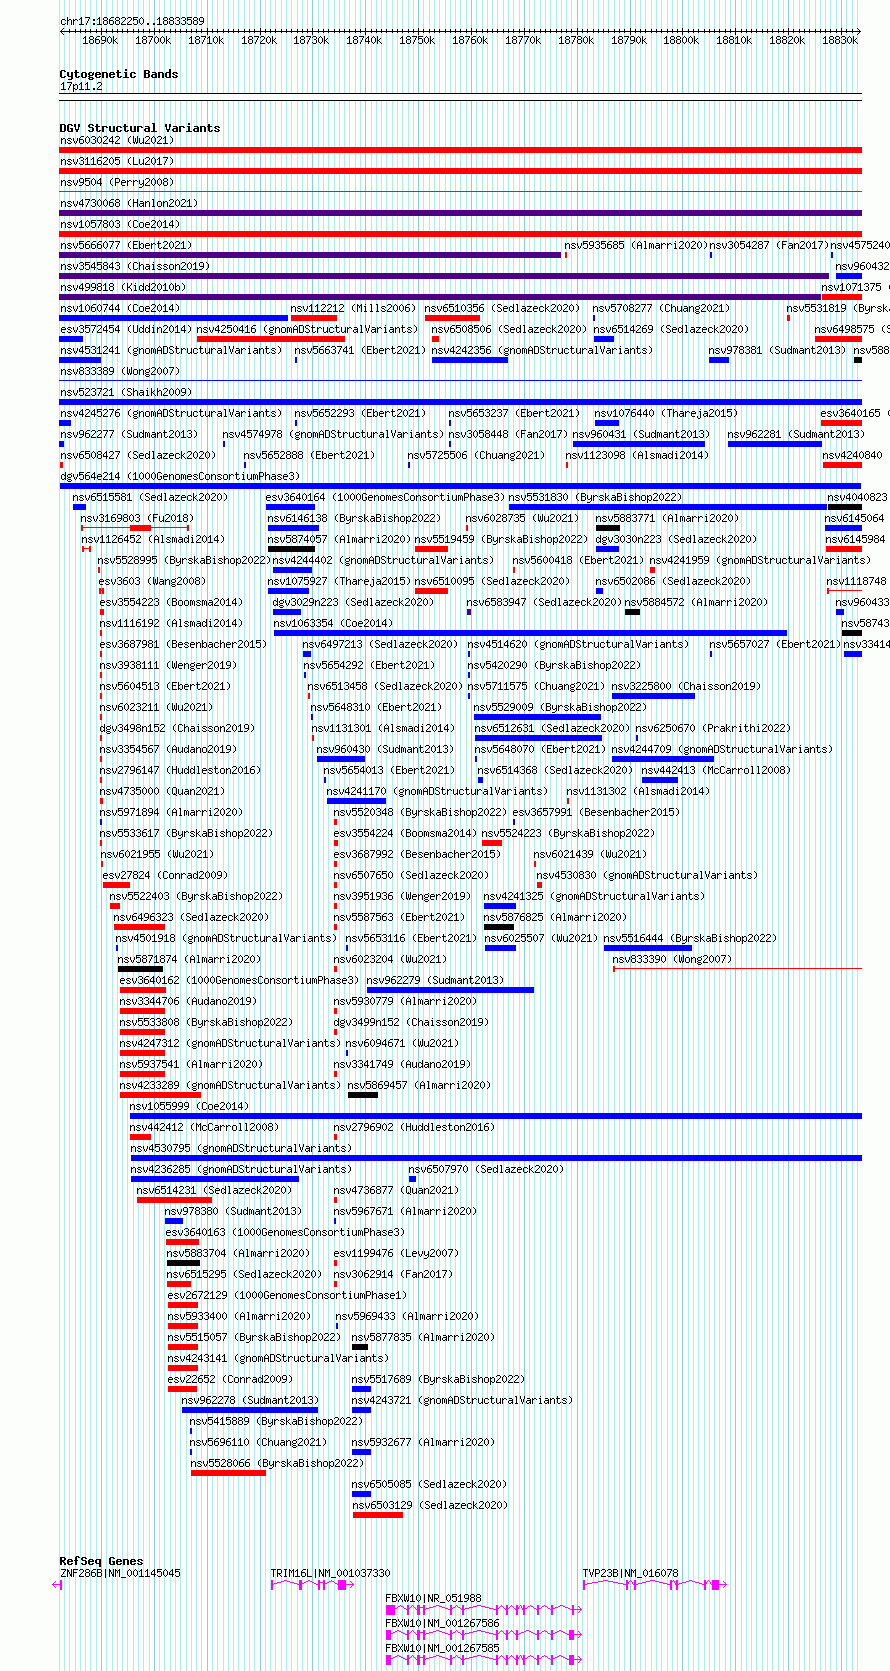Open the RefSeq Genes track title

pyautogui.click(x=101, y=1561)
